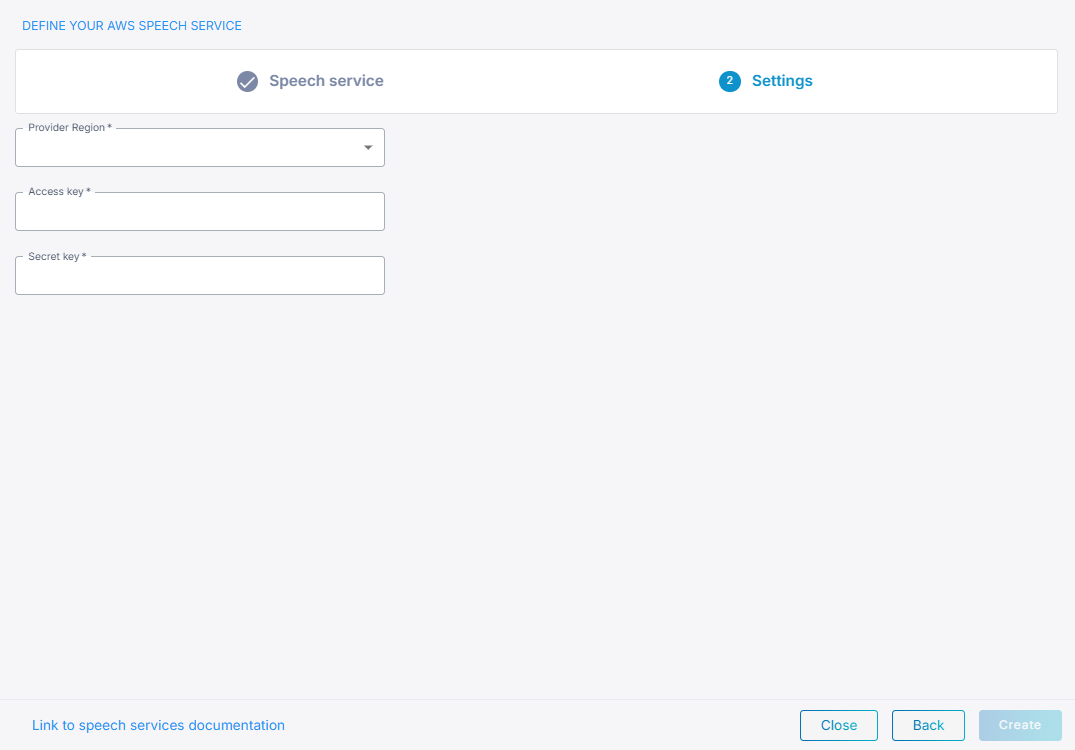Click the required asterisk on Access key
Image resolution: width=1075 pixels, height=750 pixels.
tap(89, 192)
